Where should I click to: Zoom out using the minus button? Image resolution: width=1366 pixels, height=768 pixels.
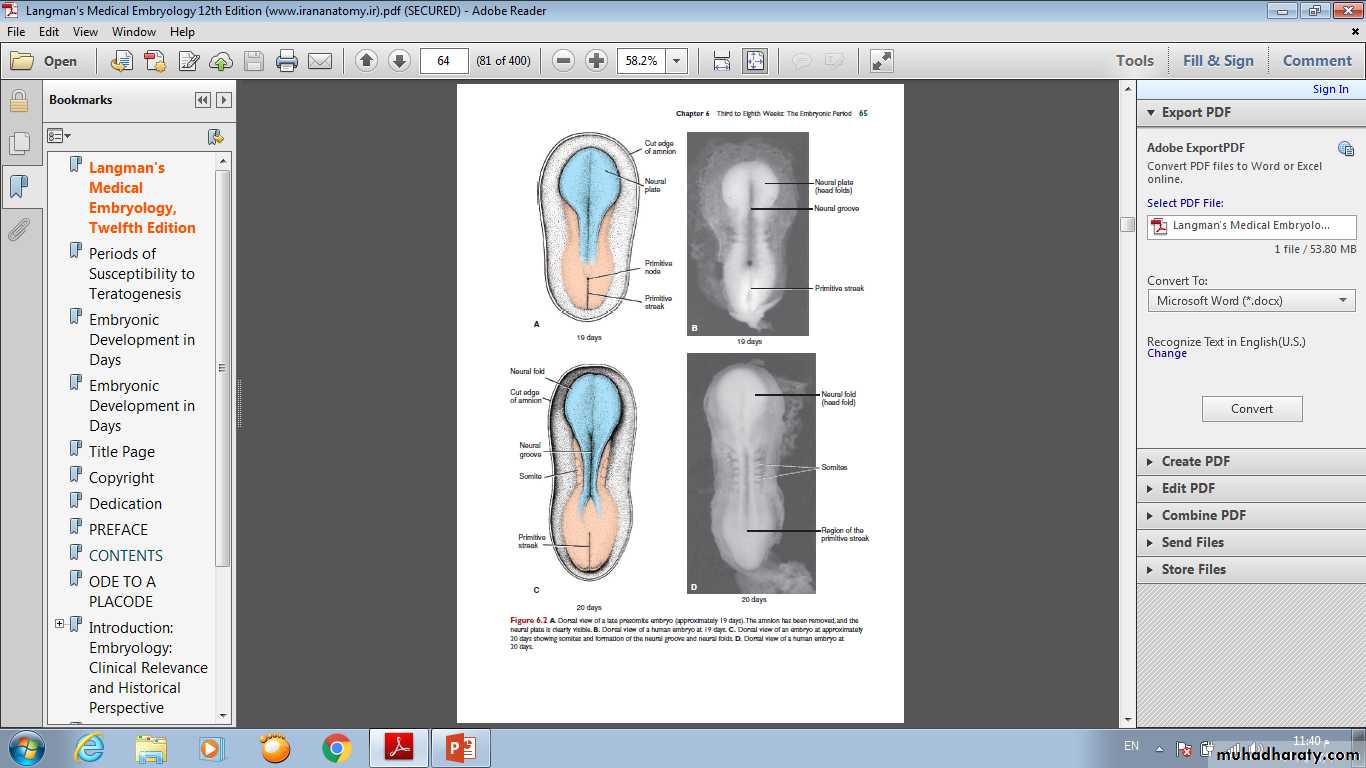point(563,61)
